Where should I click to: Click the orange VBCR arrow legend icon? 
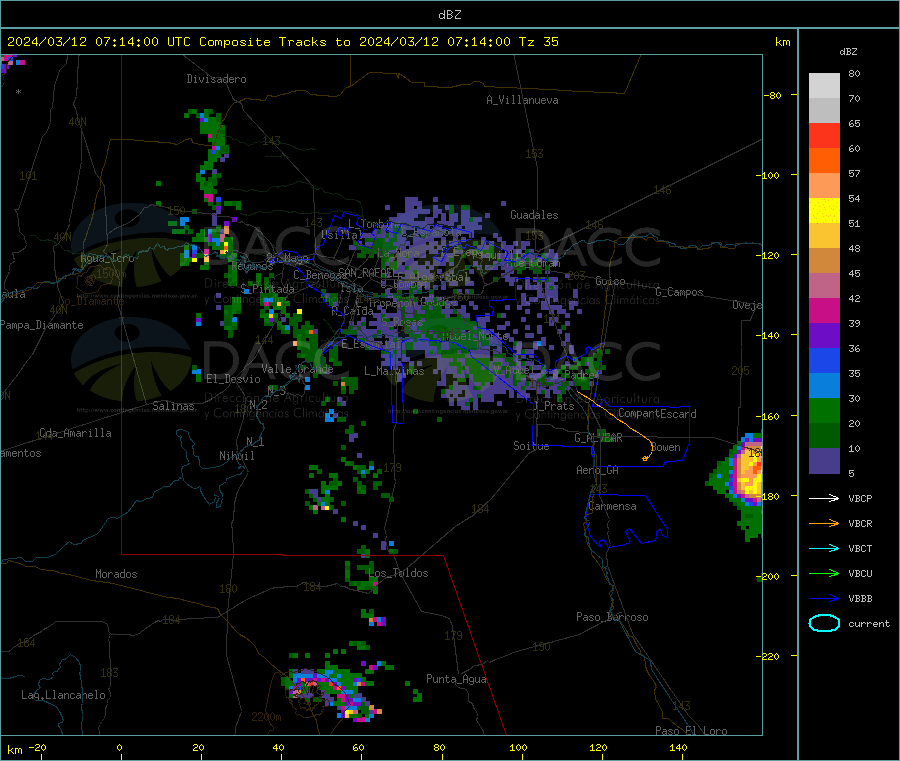pos(824,523)
